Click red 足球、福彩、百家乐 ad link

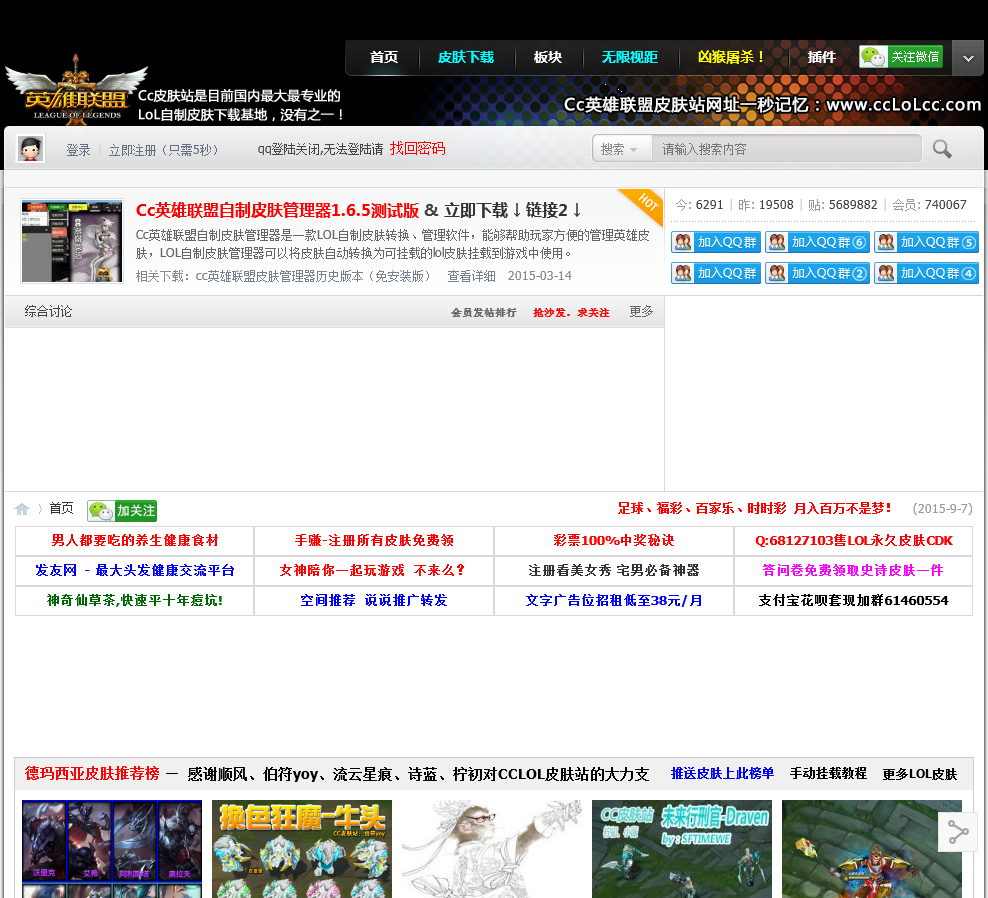[x=754, y=509]
